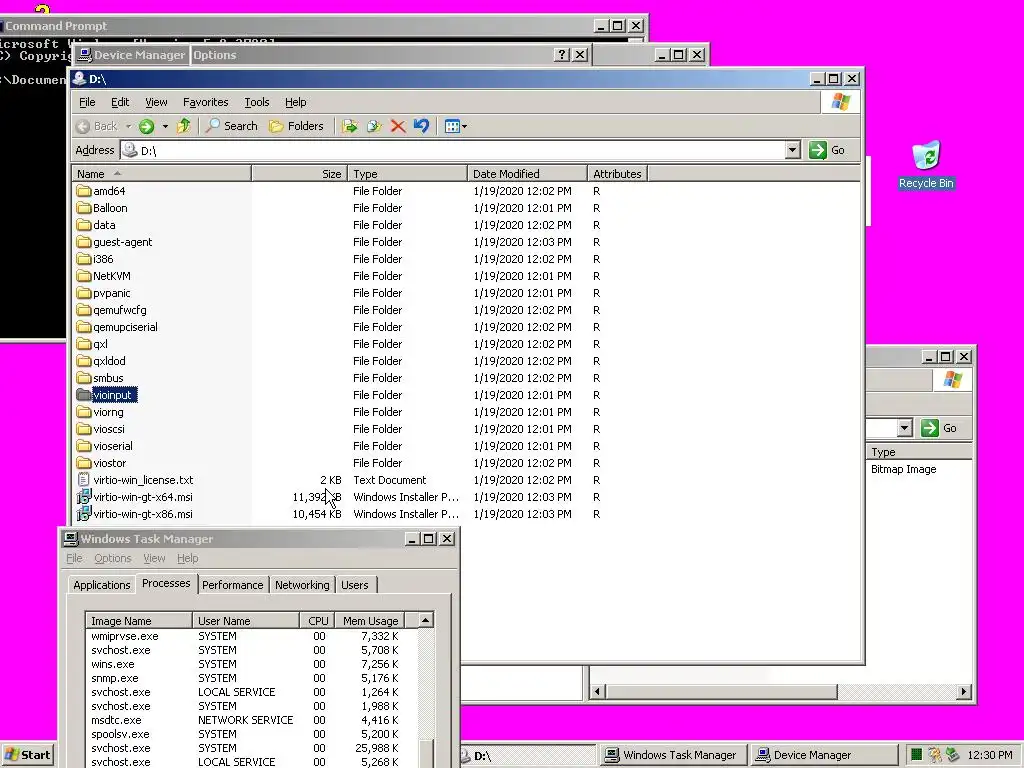The width and height of the screenshot is (1024, 768).
Task: Select the amd64 folder icon
Action: pyautogui.click(x=84, y=191)
